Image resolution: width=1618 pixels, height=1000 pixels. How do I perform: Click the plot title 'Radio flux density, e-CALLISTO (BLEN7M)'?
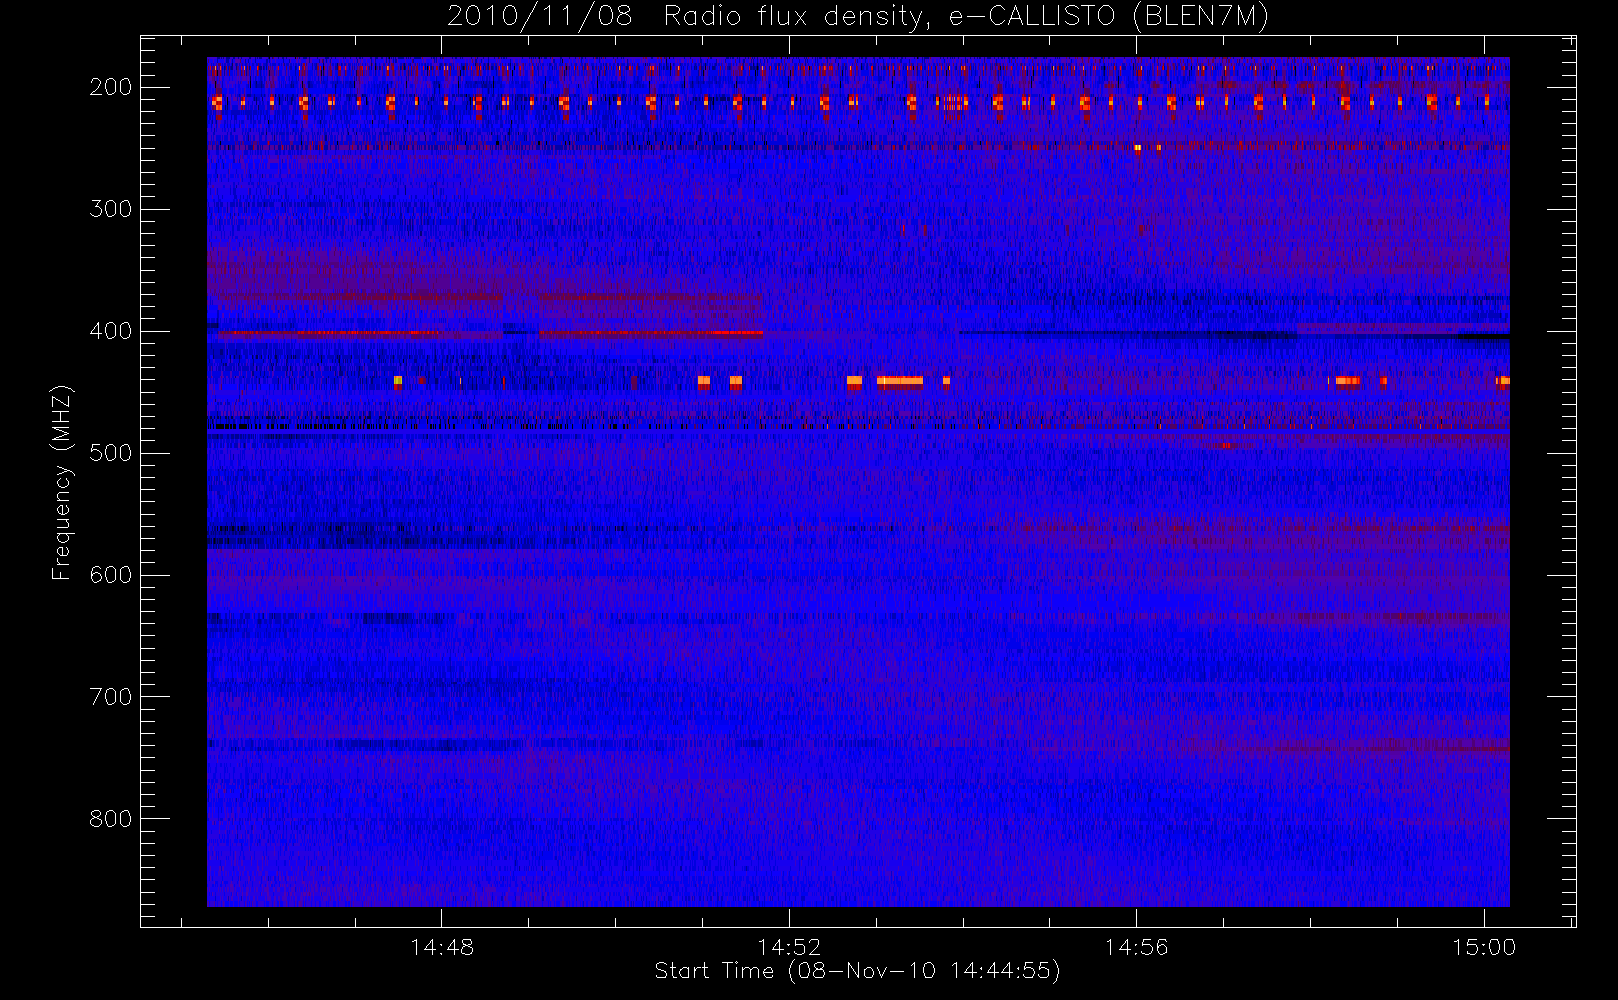pos(966,17)
